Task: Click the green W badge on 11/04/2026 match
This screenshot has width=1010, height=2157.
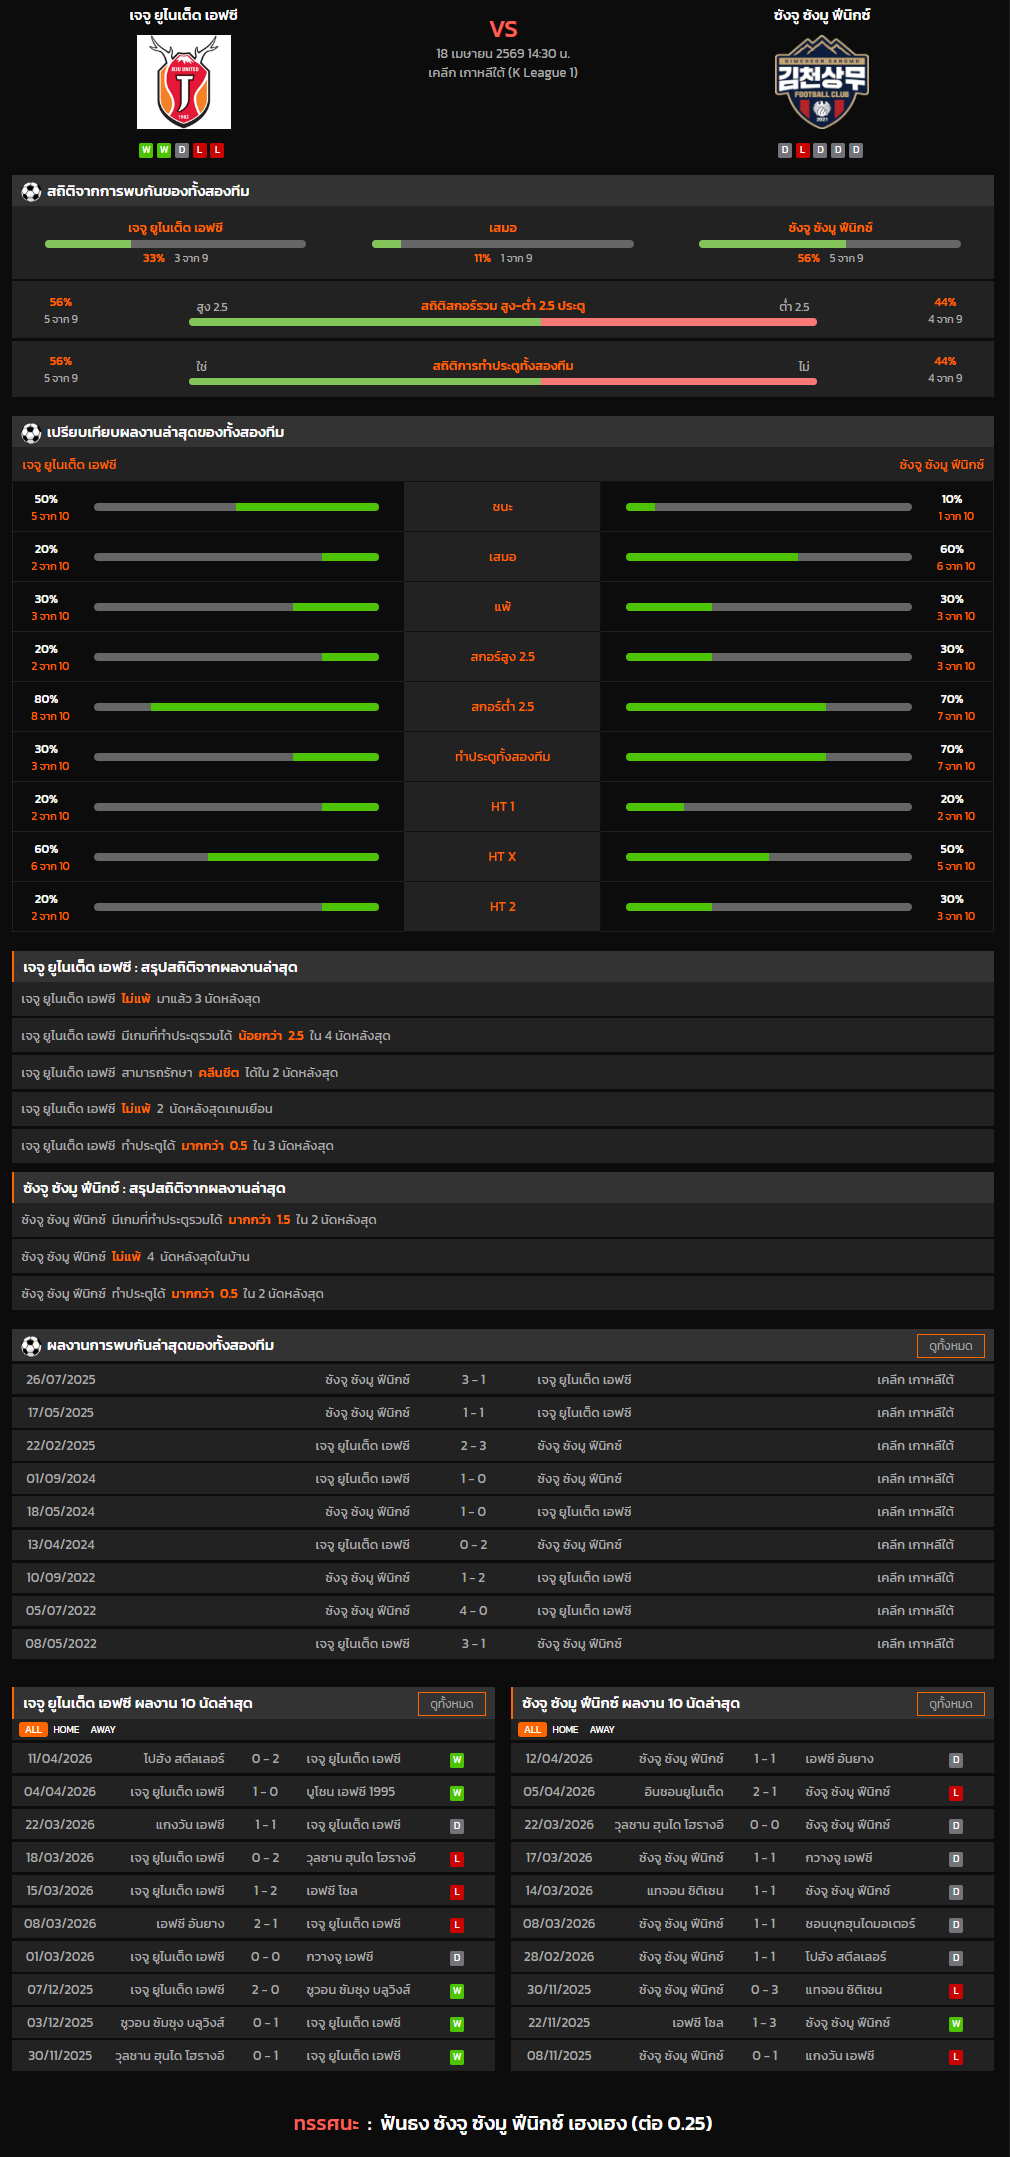Action: tap(456, 1760)
